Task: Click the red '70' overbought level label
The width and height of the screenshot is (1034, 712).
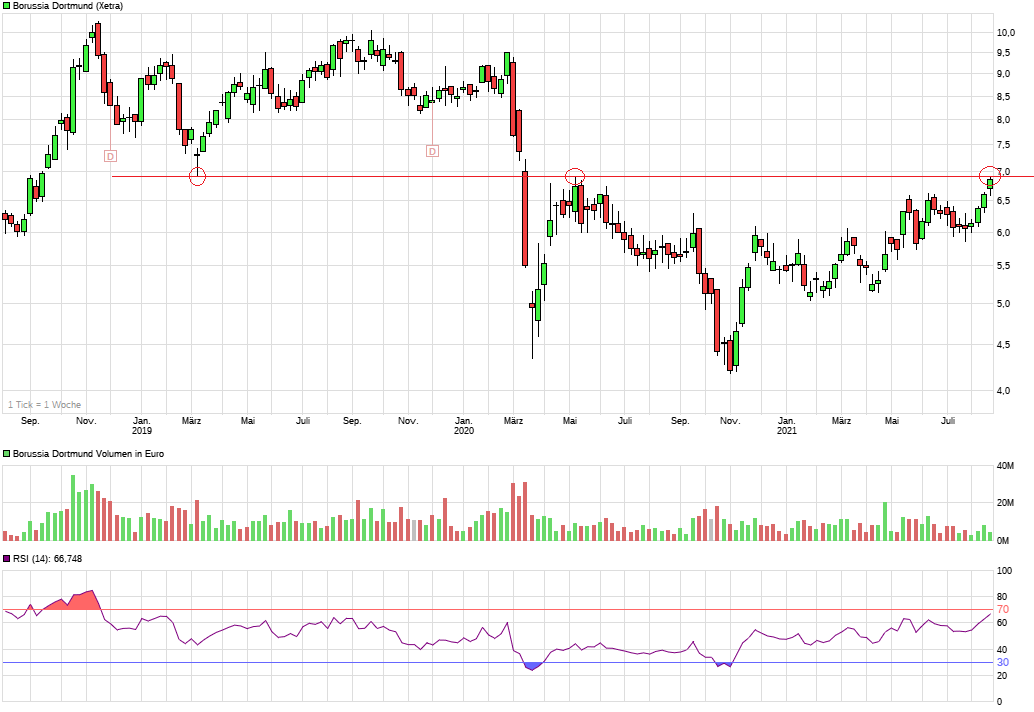Action: [1002, 610]
